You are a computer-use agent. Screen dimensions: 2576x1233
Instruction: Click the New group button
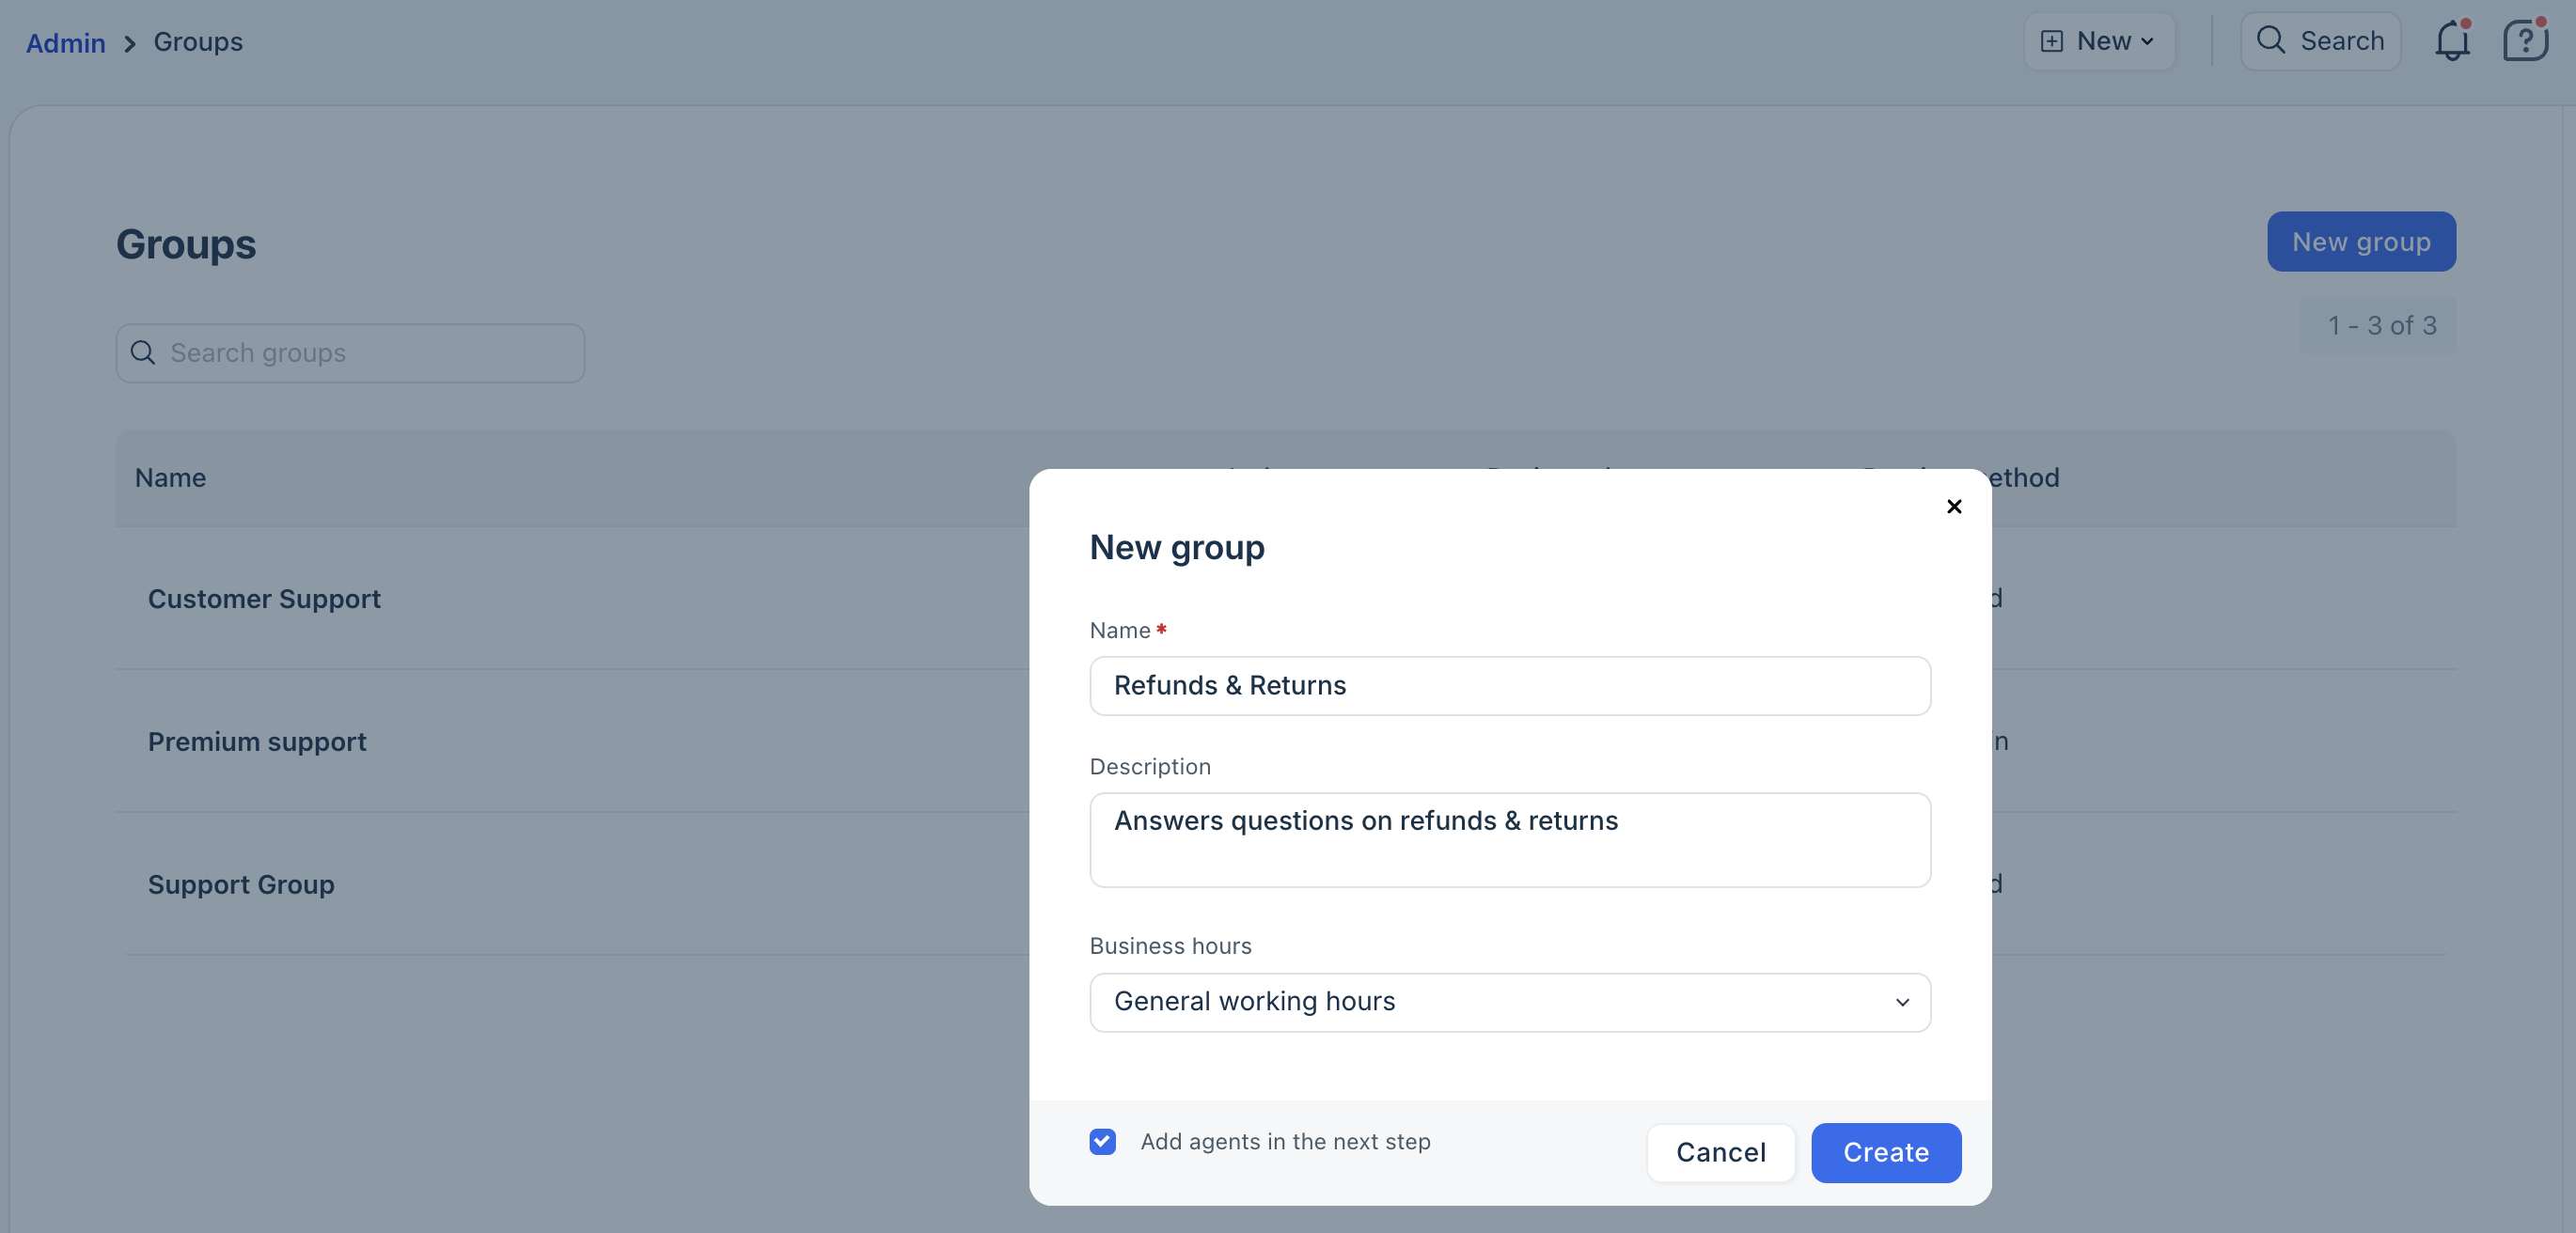click(2360, 241)
